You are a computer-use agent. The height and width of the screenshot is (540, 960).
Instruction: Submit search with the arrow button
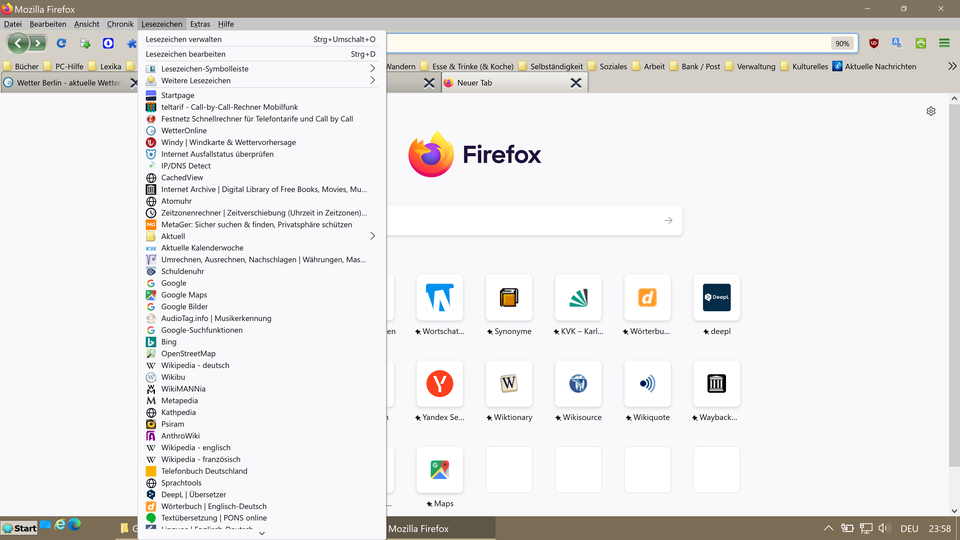click(668, 220)
